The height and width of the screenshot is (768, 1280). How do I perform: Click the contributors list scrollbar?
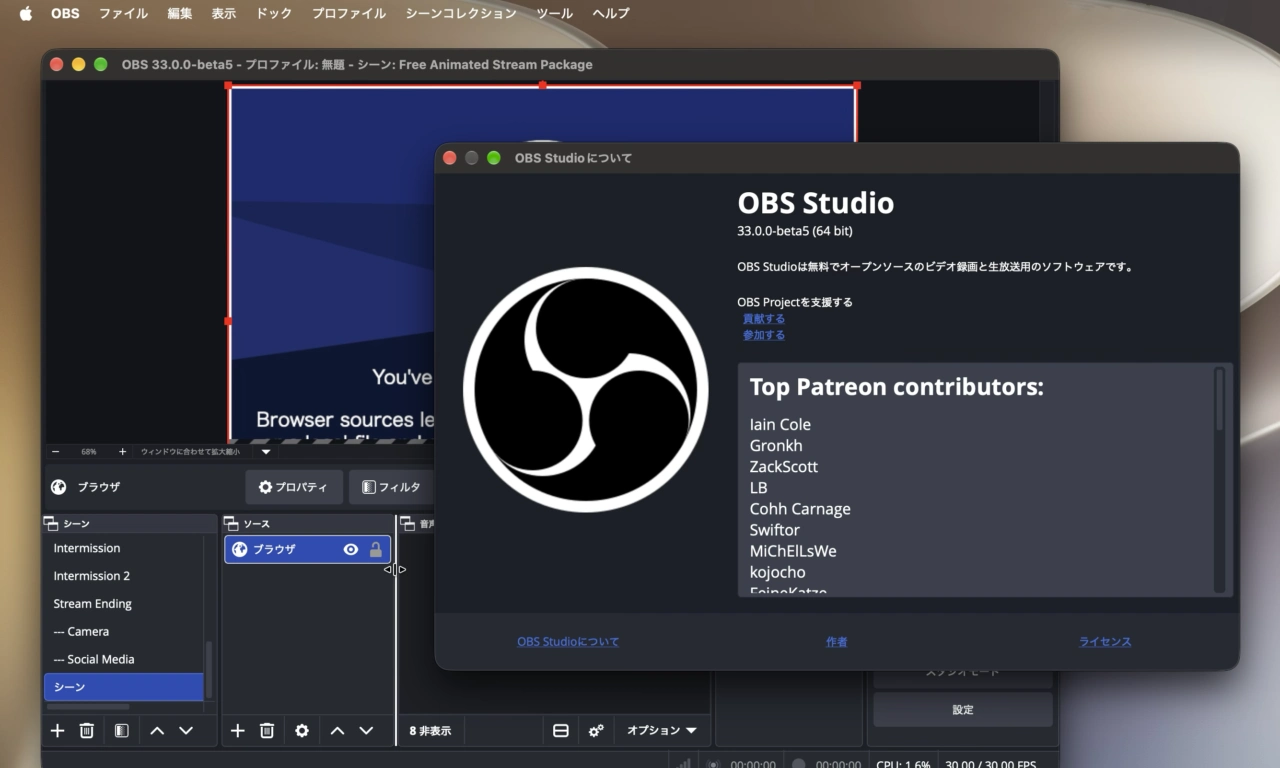1219,400
